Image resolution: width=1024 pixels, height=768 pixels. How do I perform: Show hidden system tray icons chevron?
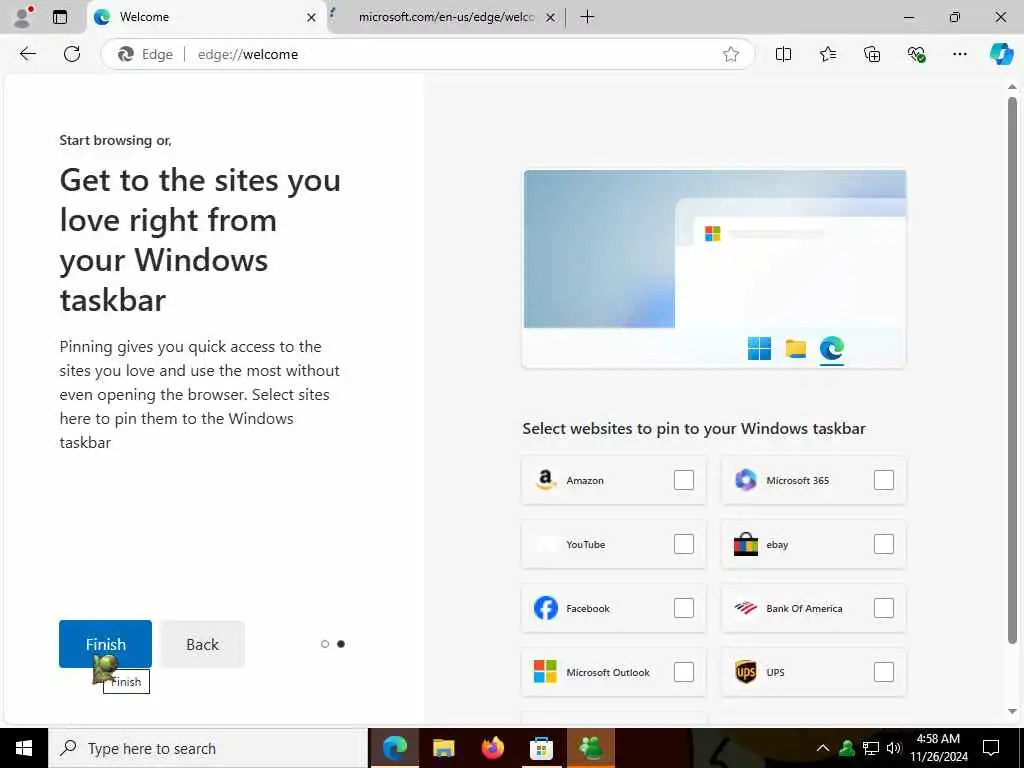coord(823,748)
